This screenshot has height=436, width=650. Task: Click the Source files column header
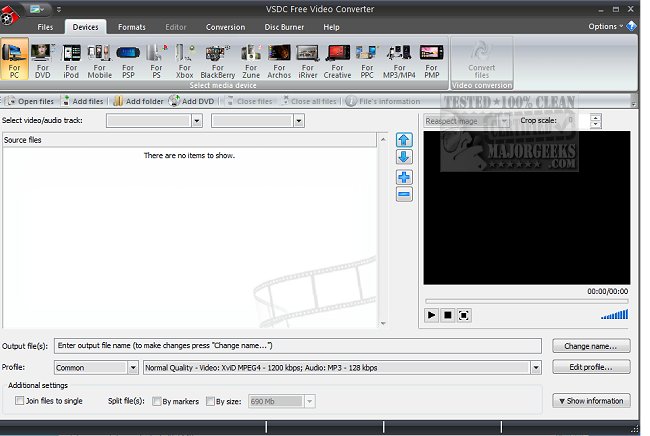click(x=189, y=140)
